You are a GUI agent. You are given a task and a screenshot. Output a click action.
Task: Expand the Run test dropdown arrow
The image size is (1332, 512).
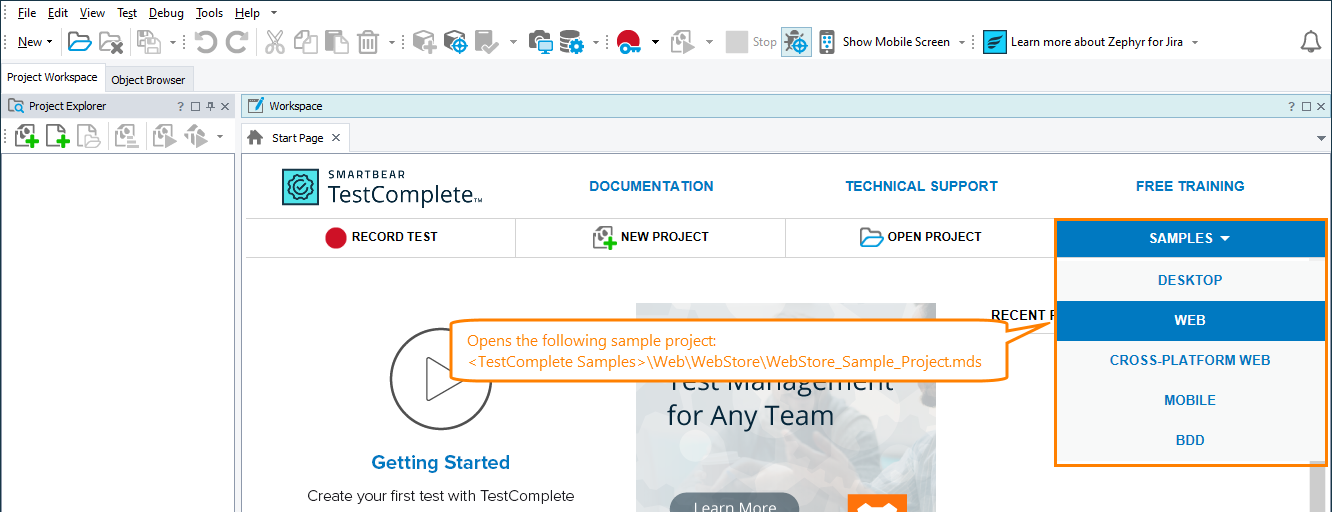click(709, 42)
